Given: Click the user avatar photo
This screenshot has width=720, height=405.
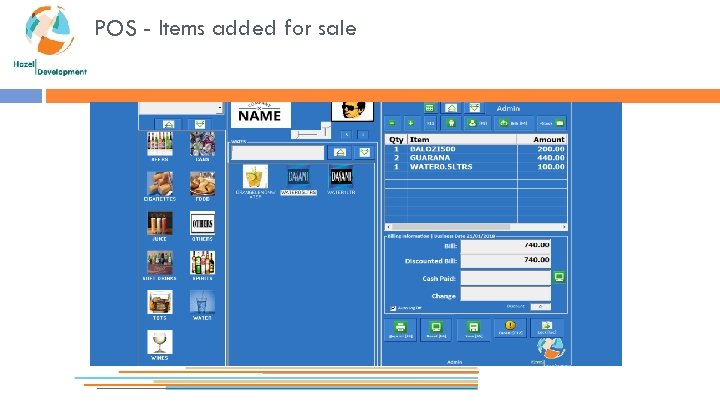Looking at the screenshot, I should pyautogui.click(x=353, y=111).
